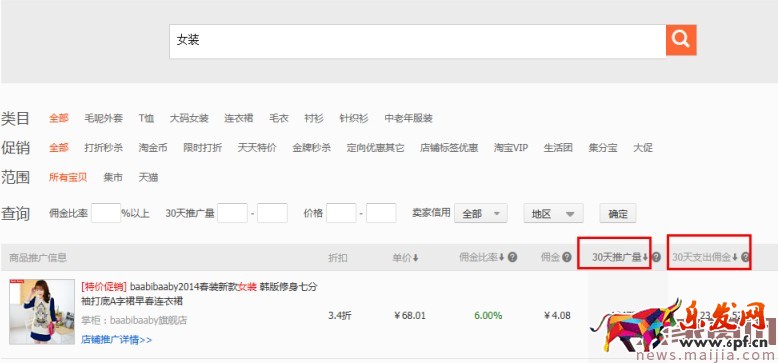
Task: Filter by 店铺标签优惠 promotion
Action: click(449, 147)
